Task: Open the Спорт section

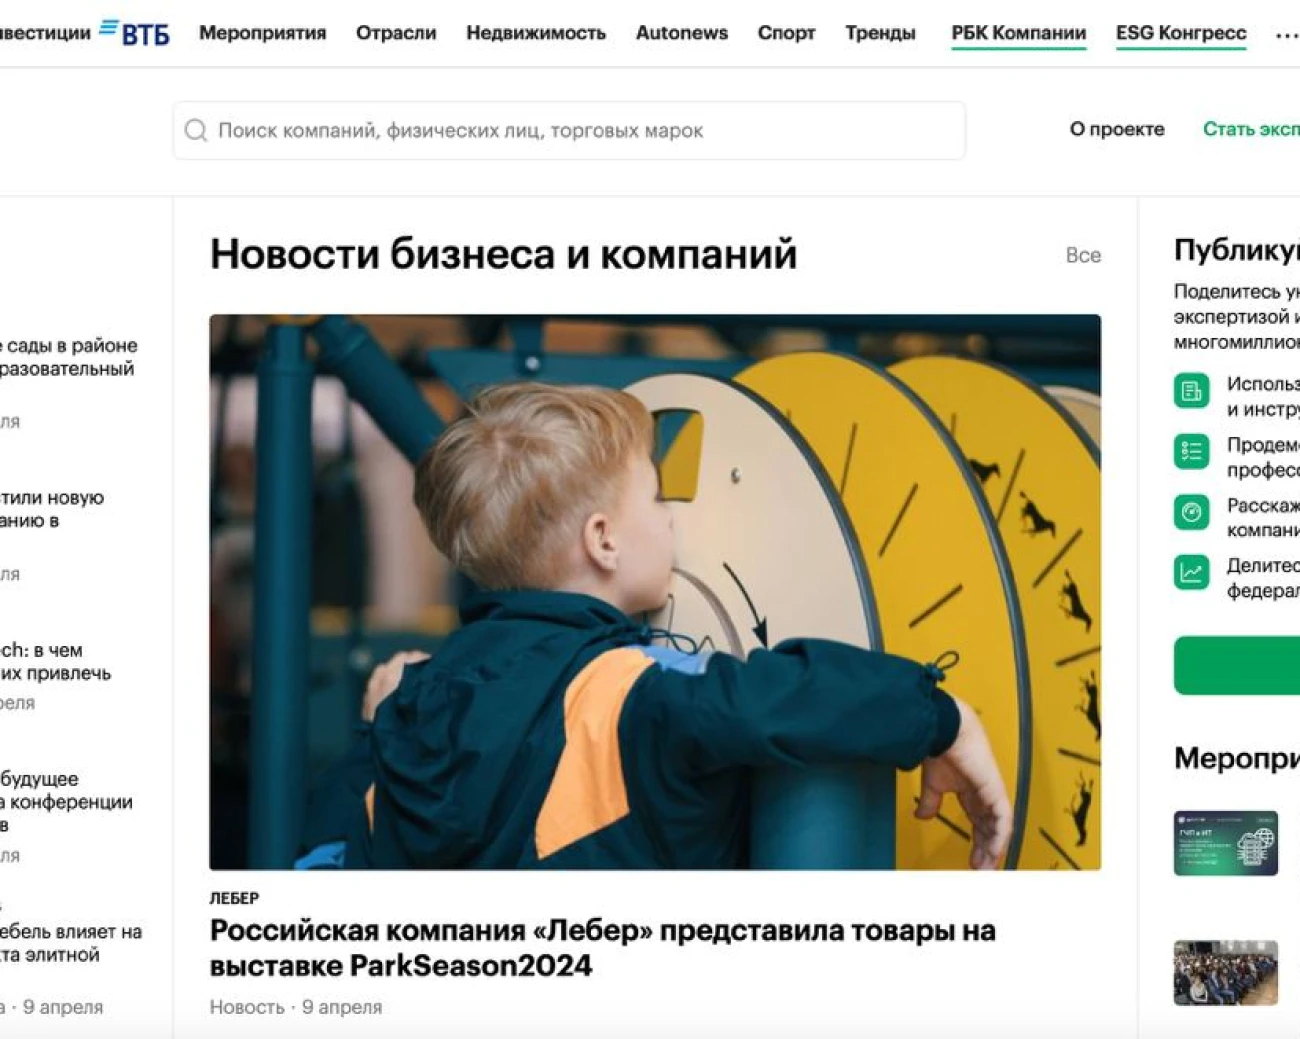Action: pyautogui.click(x=786, y=33)
